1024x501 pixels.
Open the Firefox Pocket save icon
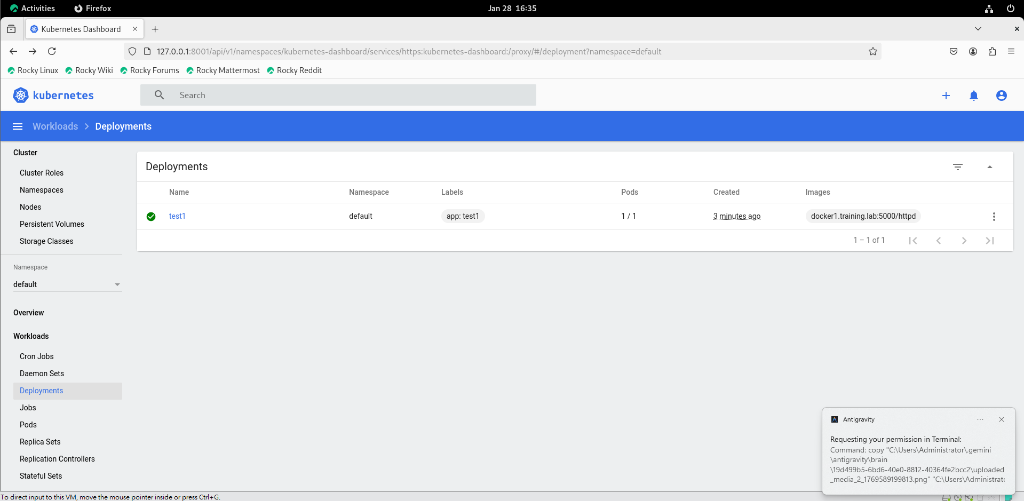pos(953,51)
